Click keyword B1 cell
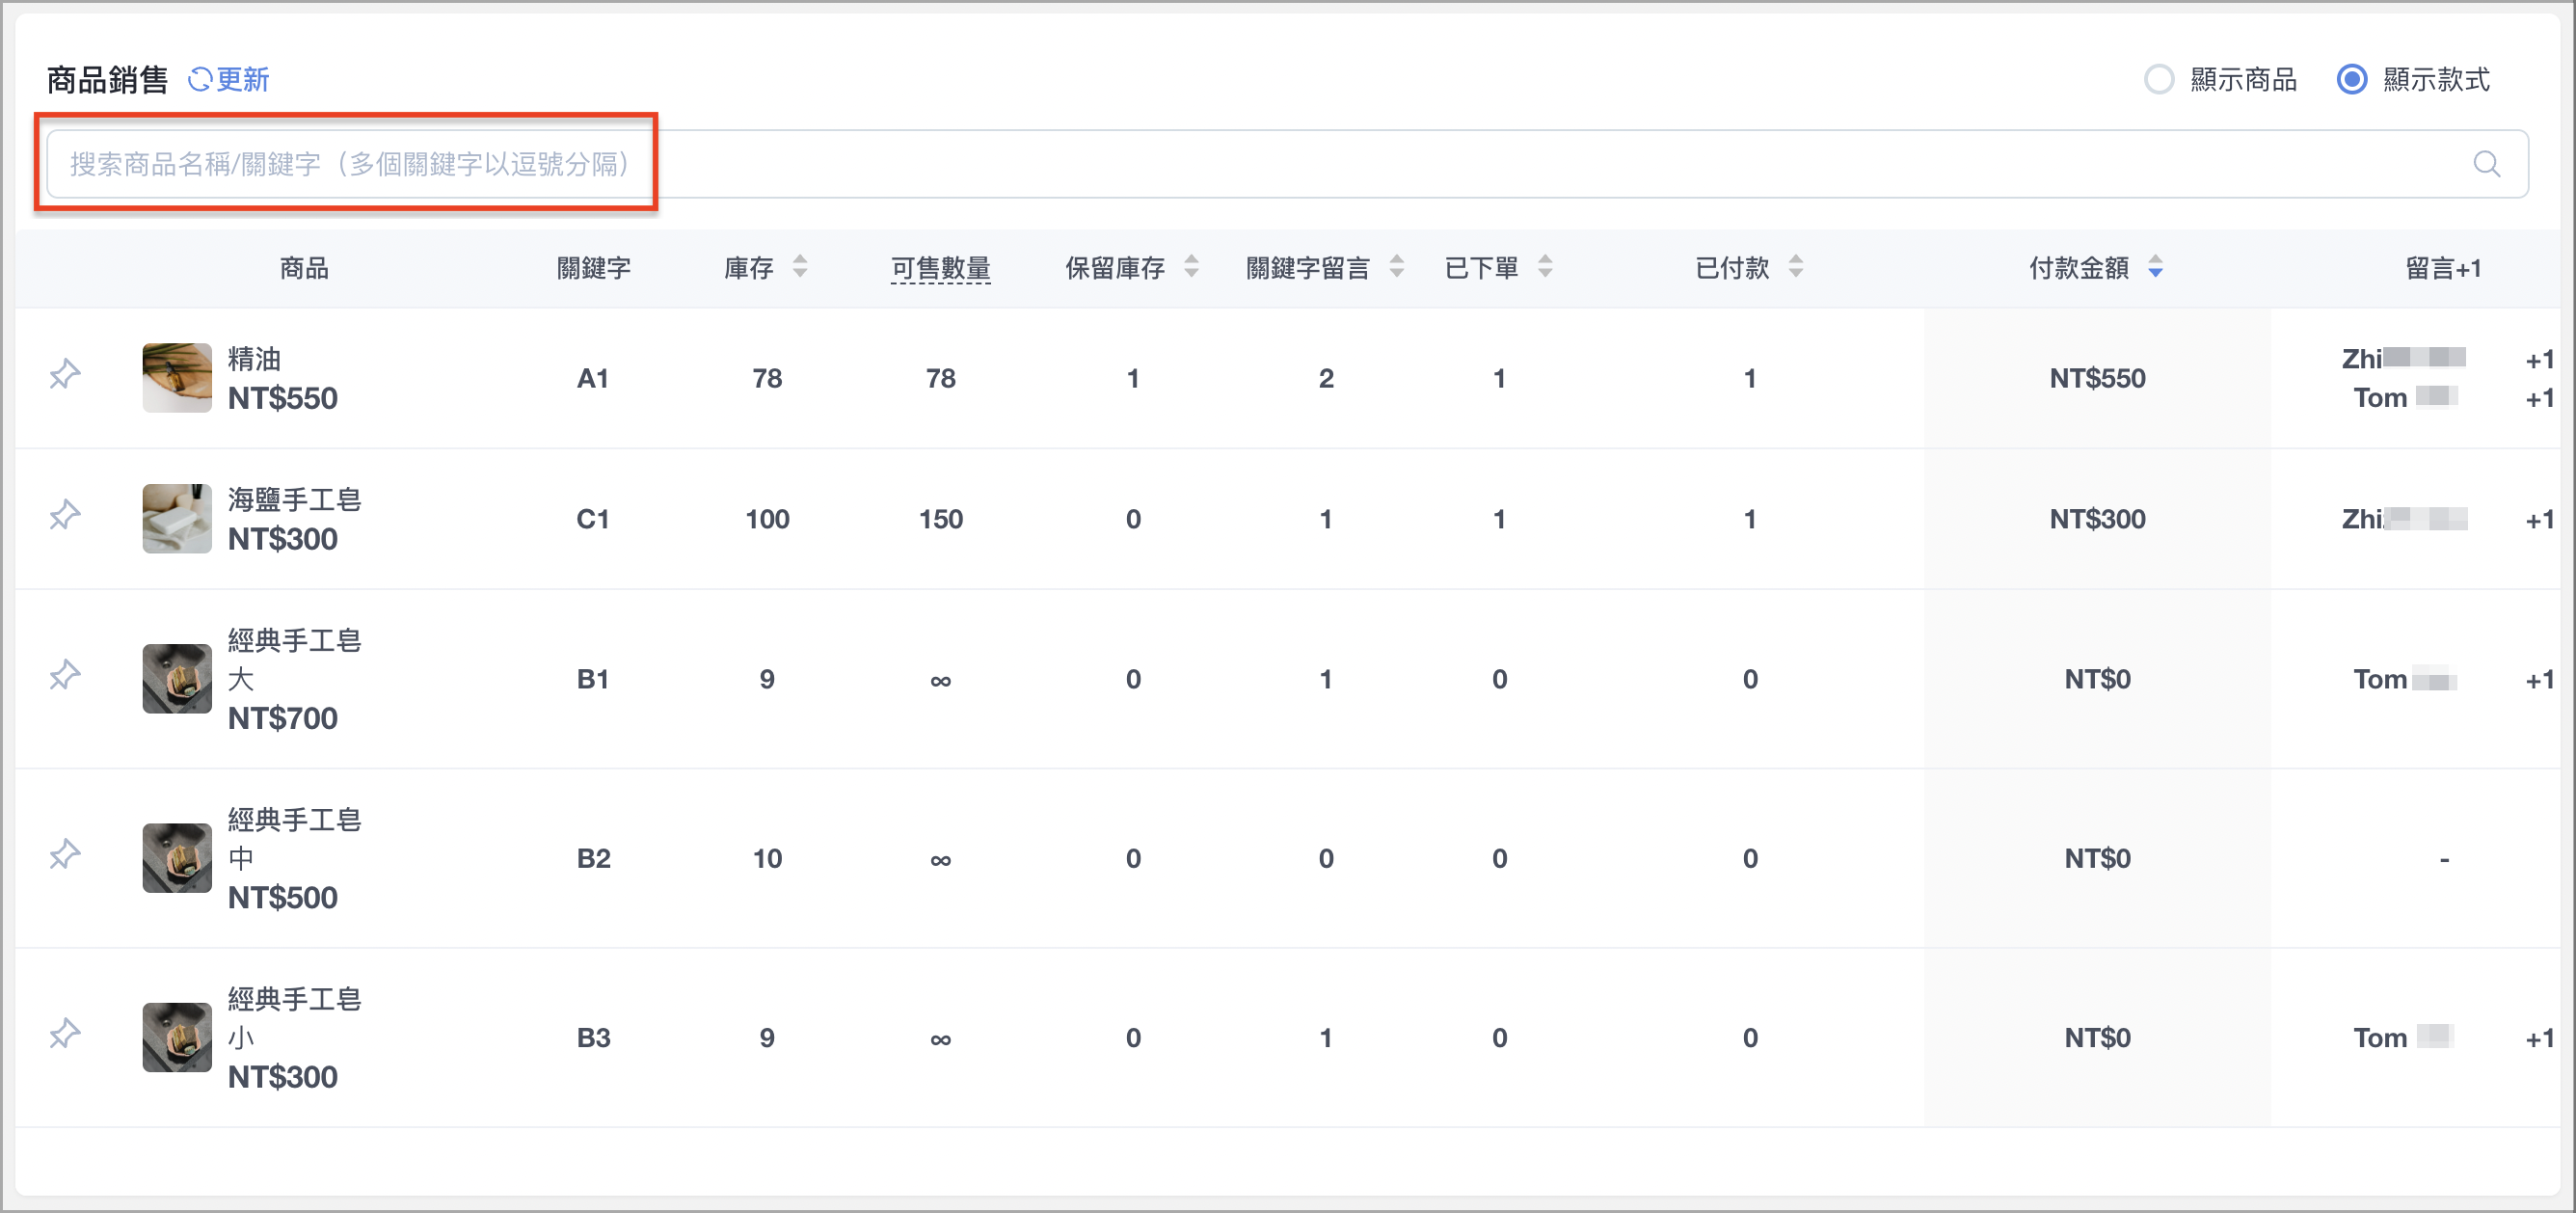The height and width of the screenshot is (1213, 2576). point(593,680)
